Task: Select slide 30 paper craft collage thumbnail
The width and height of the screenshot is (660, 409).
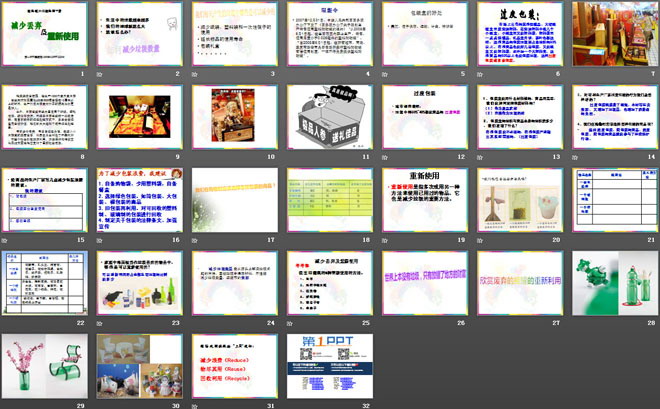Action: pyautogui.click(x=140, y=366)
